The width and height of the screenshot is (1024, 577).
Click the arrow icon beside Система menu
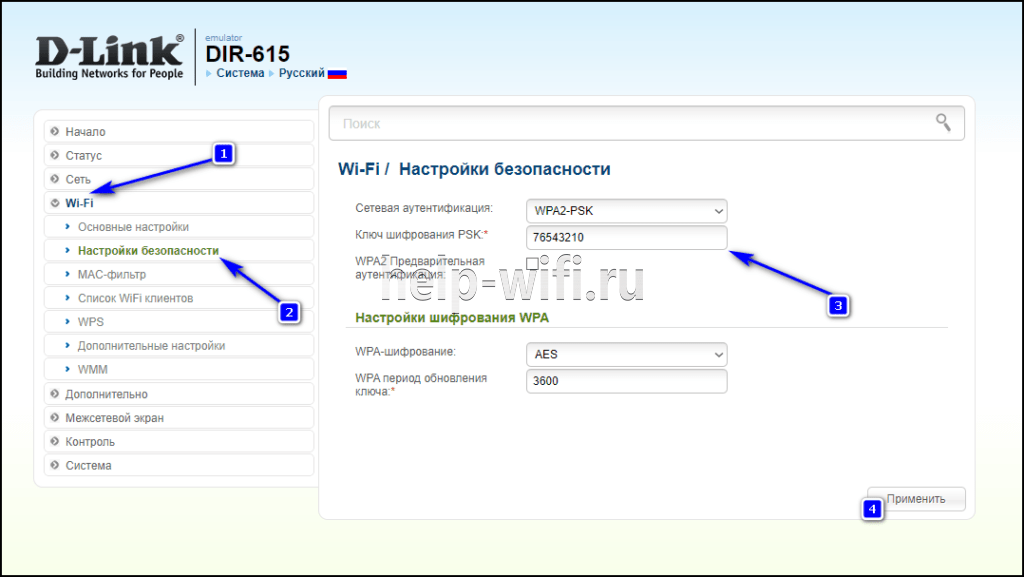click(x=55, y=465)
